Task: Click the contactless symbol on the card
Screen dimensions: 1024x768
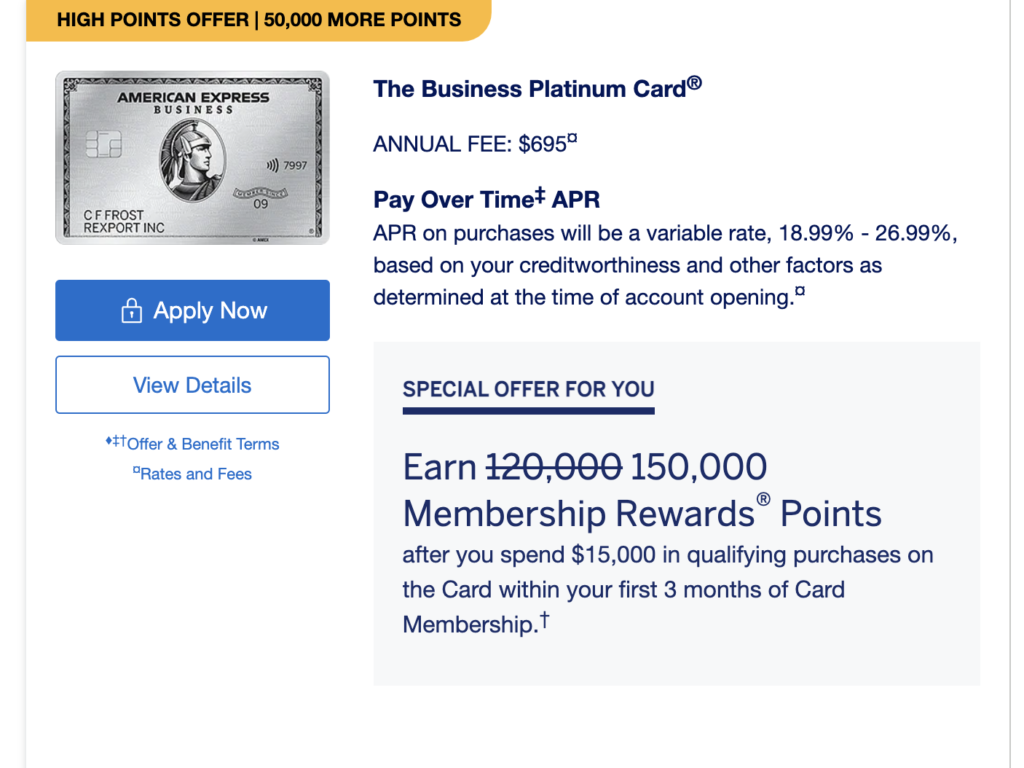Action: pyautogui.click(x=272, y=165)
